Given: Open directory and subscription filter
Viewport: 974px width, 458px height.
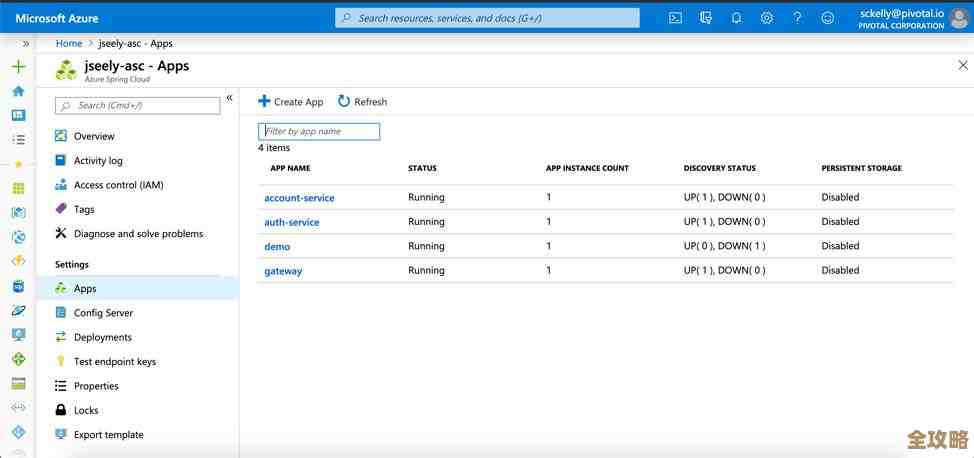Looking at the screenshot, I should (x=706, y=18).
